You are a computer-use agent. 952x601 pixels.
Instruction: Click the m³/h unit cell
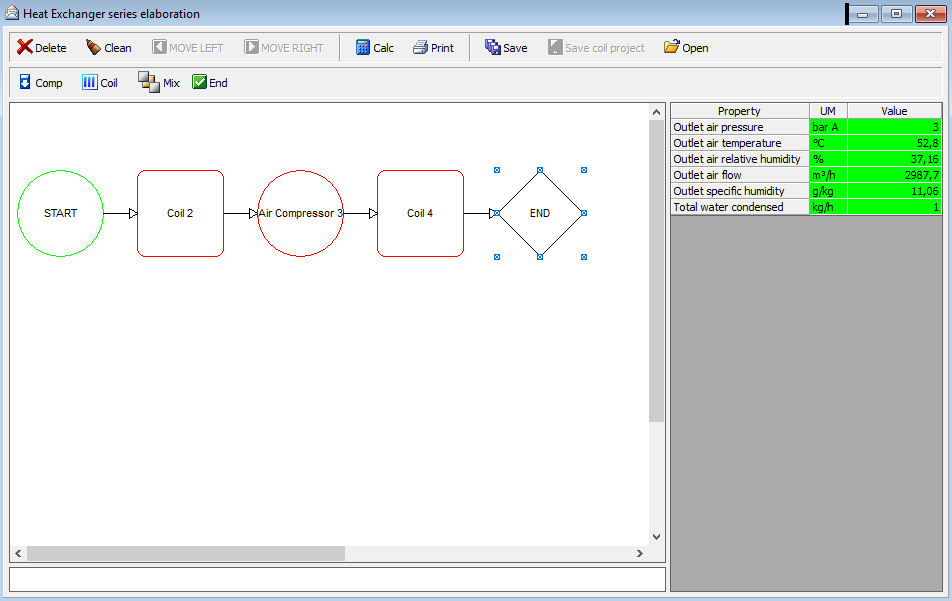[x=828, y=175]
